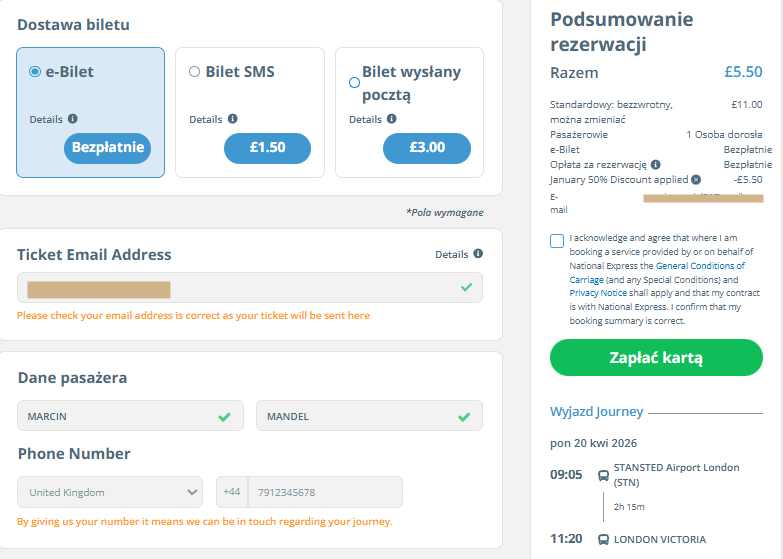Show Ticket Email Address details info icon
Viewport: 783px width, 559px height.
pyautogui.click(x=478, y=254)
